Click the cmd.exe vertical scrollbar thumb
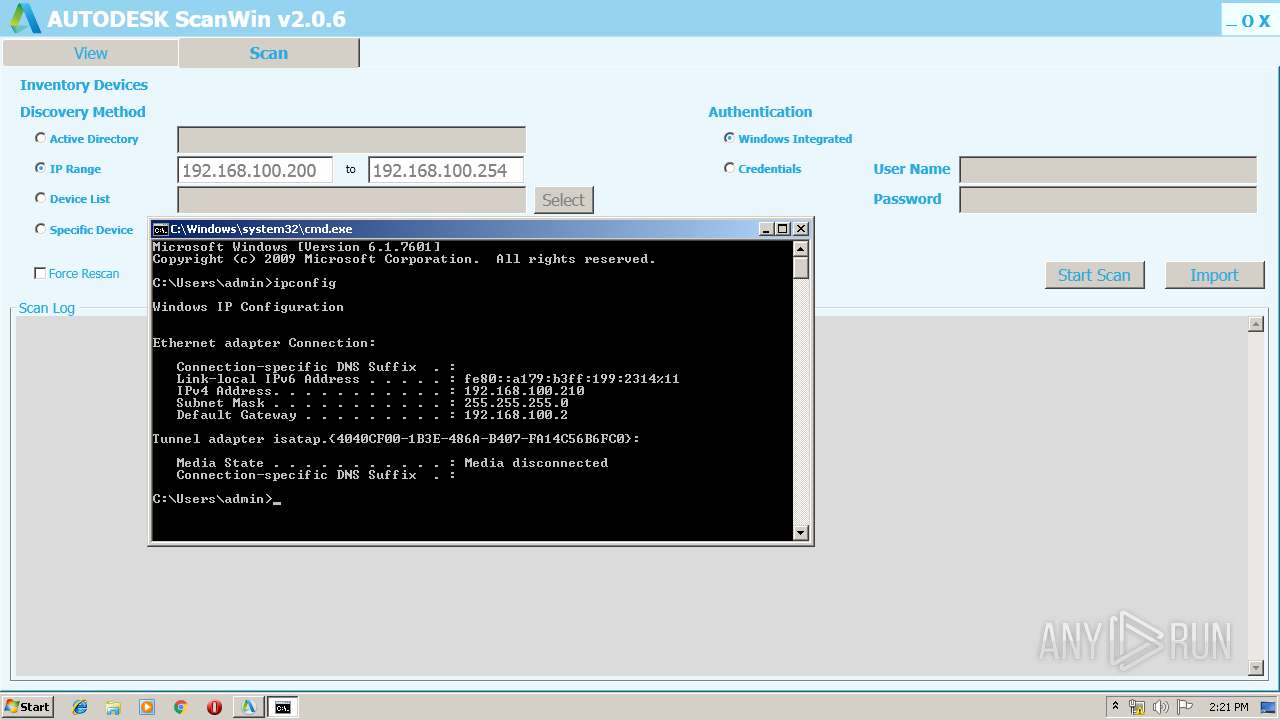The height and width of the screenshot is (720, 1280). click(800, 268)
